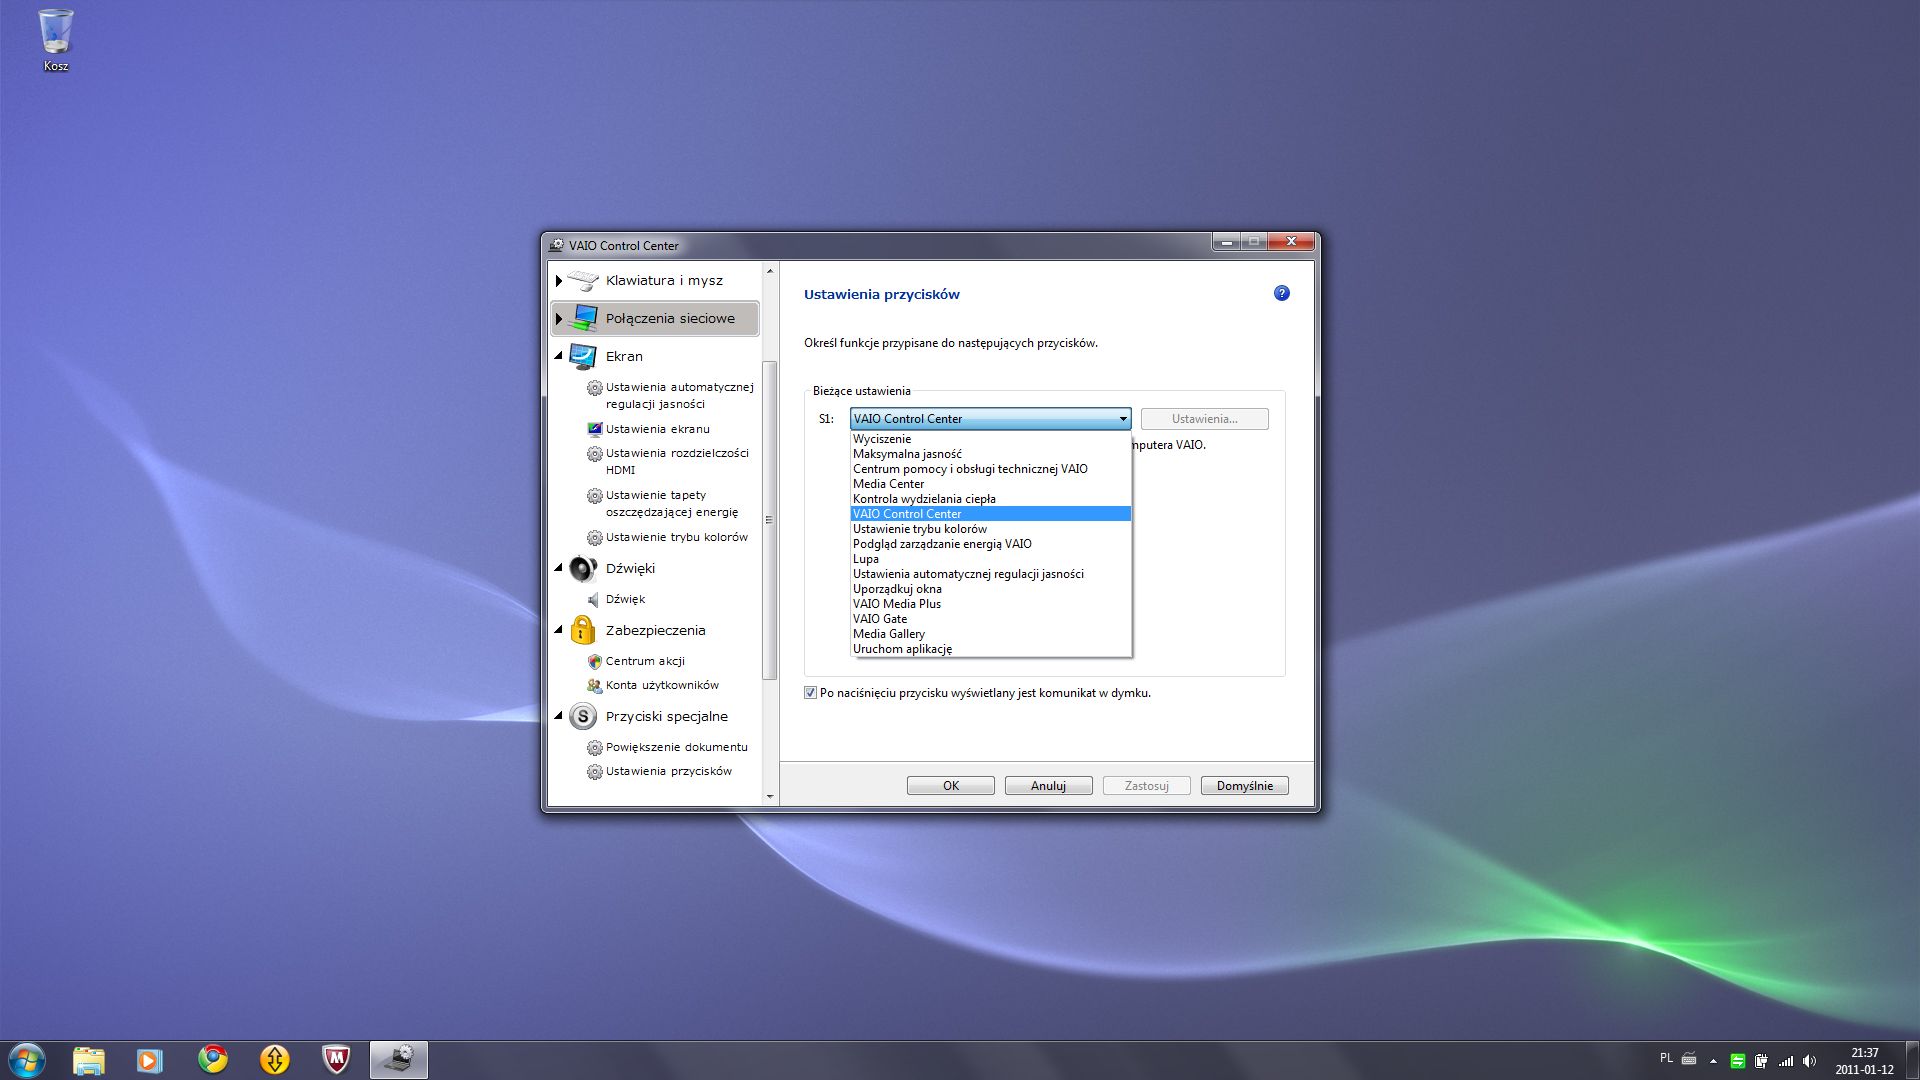
Task: Select Podgląd zarządzanie energią VAIO in list
Action: pos(990,544)
